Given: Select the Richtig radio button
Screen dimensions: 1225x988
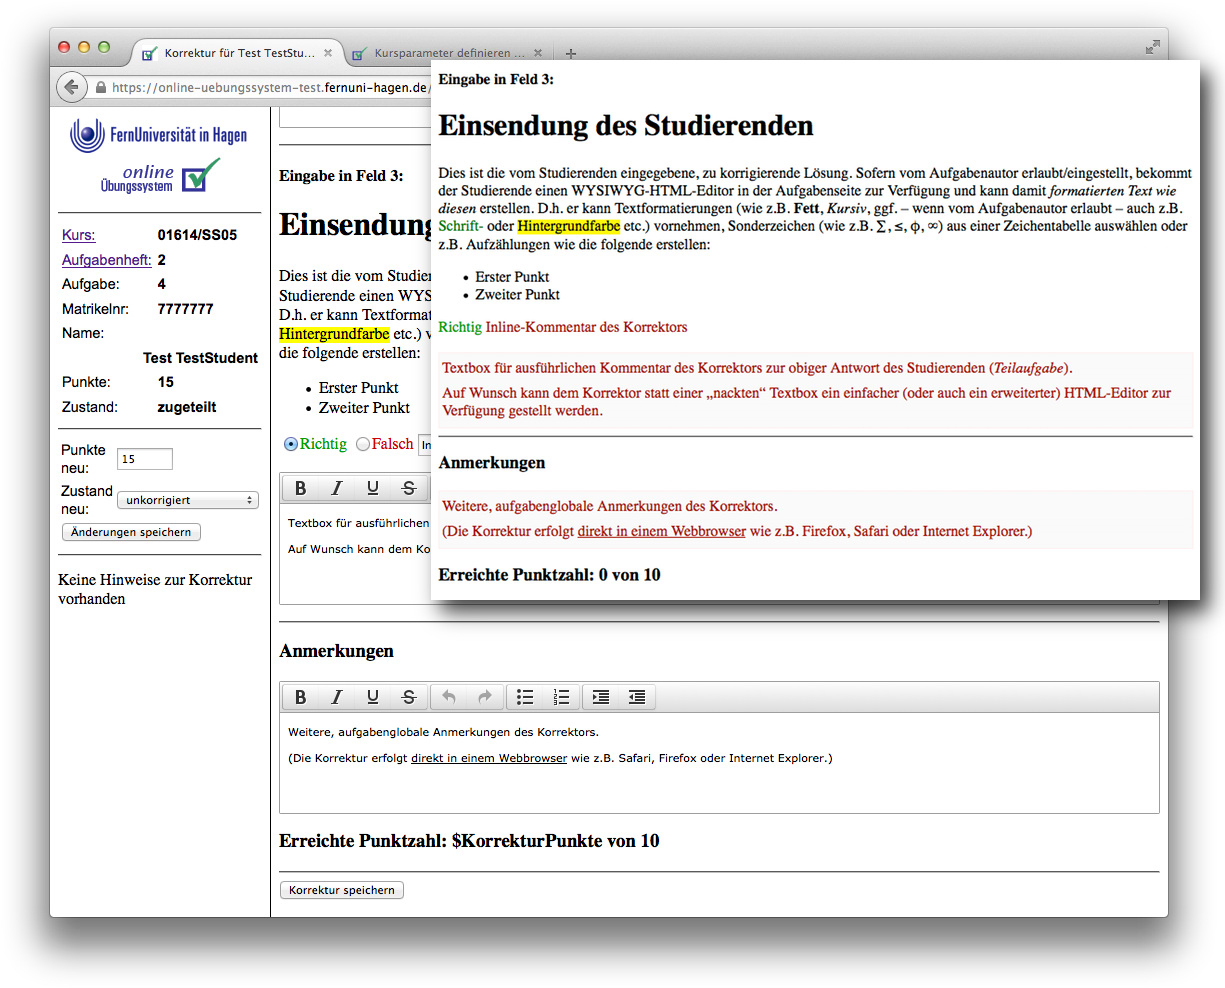Looking at the screenshot, I should [x=291, y=444].
